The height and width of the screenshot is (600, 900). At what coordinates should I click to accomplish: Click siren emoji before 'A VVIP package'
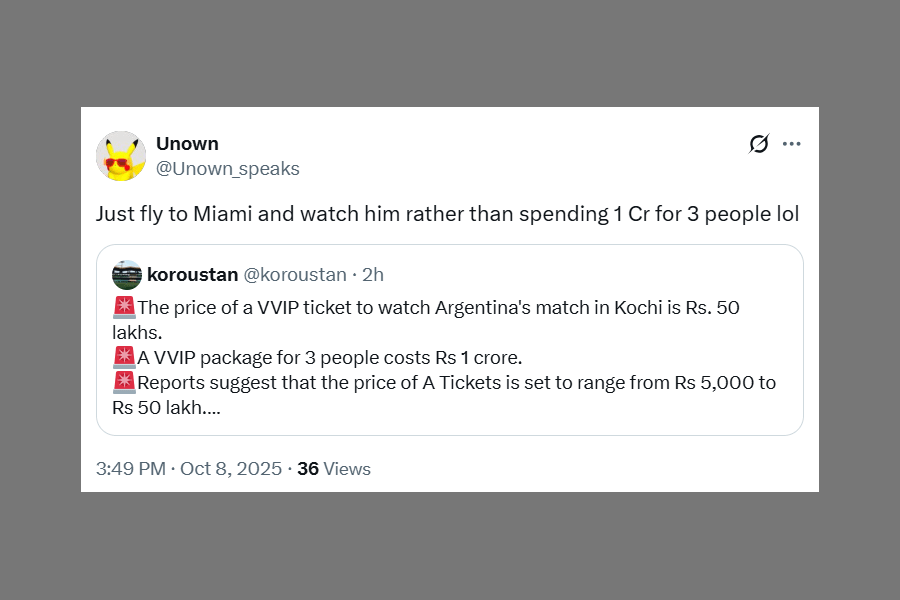point(124,357)
